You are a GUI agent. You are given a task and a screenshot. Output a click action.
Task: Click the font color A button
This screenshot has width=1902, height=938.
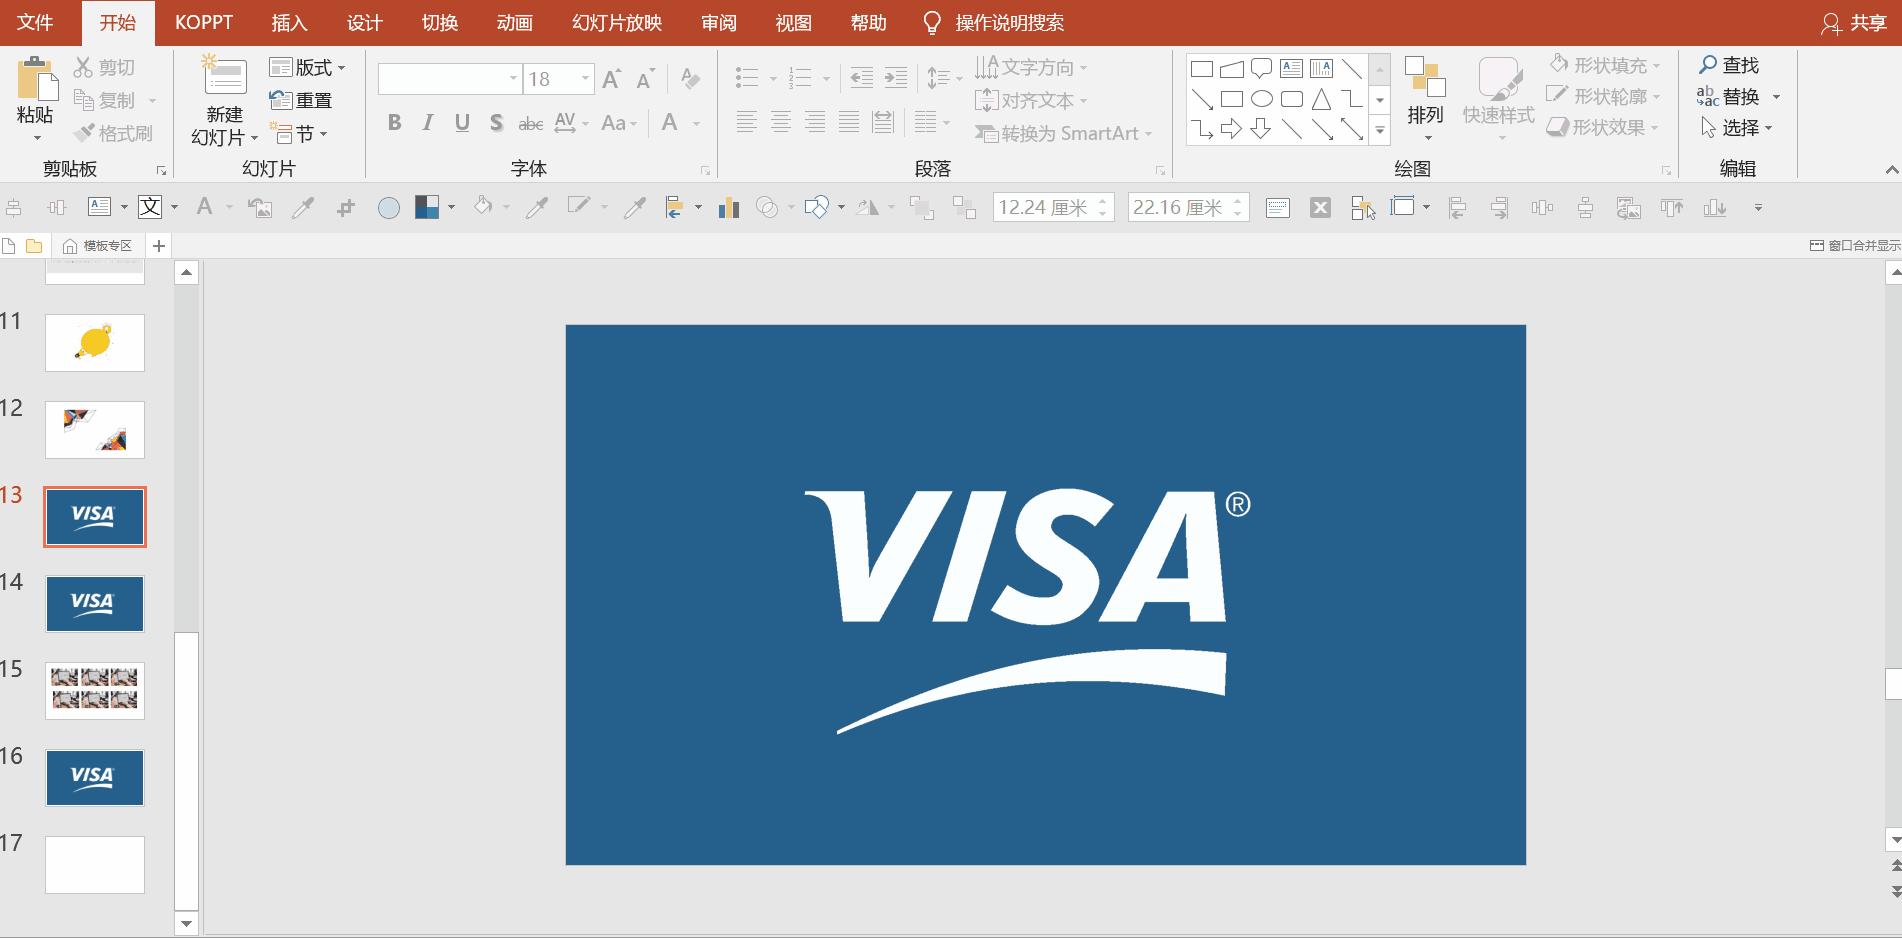click(669, 123)
